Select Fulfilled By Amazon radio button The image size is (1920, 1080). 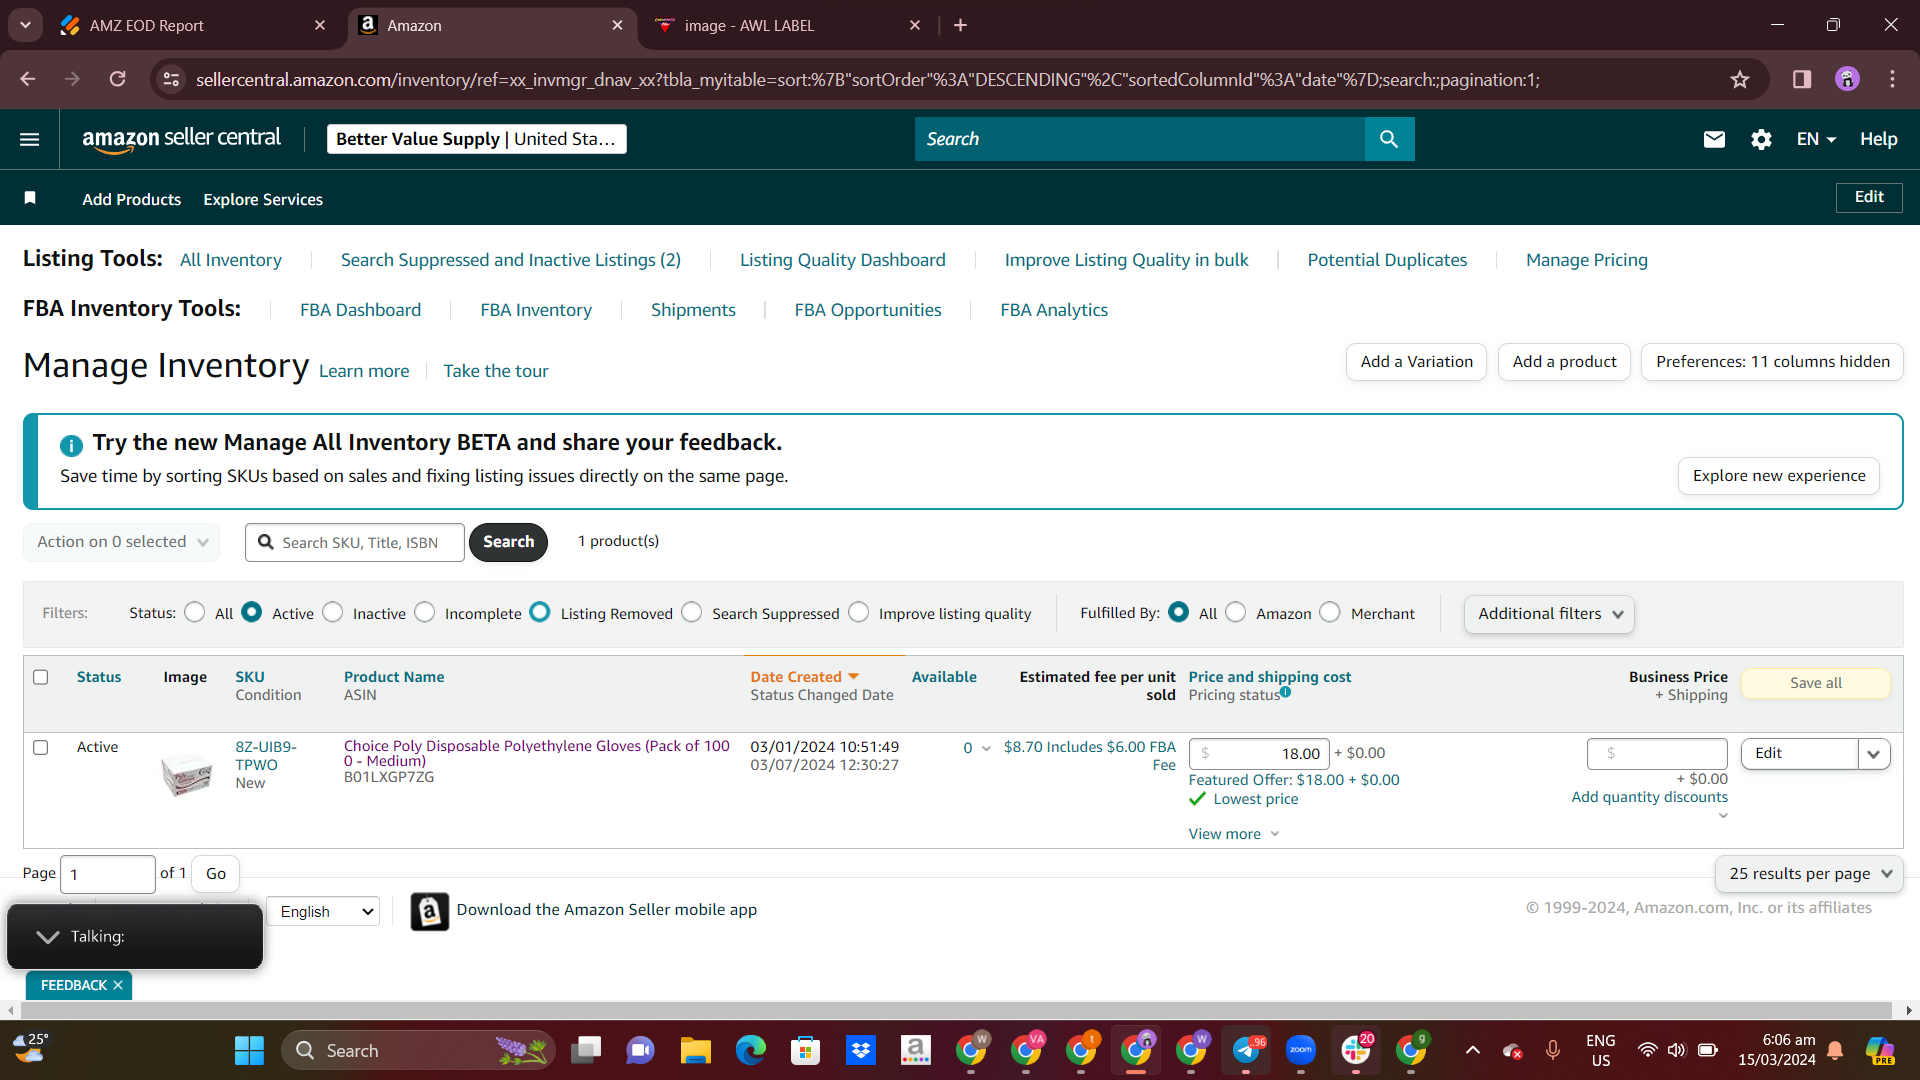(x=1236, y=612)
